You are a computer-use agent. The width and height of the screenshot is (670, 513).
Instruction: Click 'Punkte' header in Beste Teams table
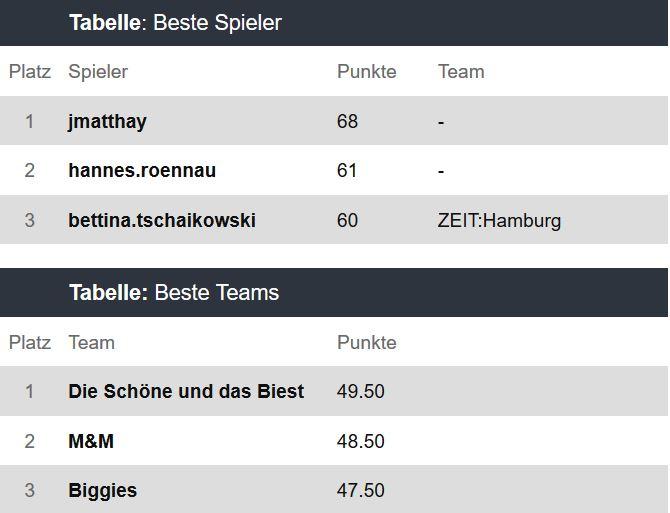tap(366, 342)
